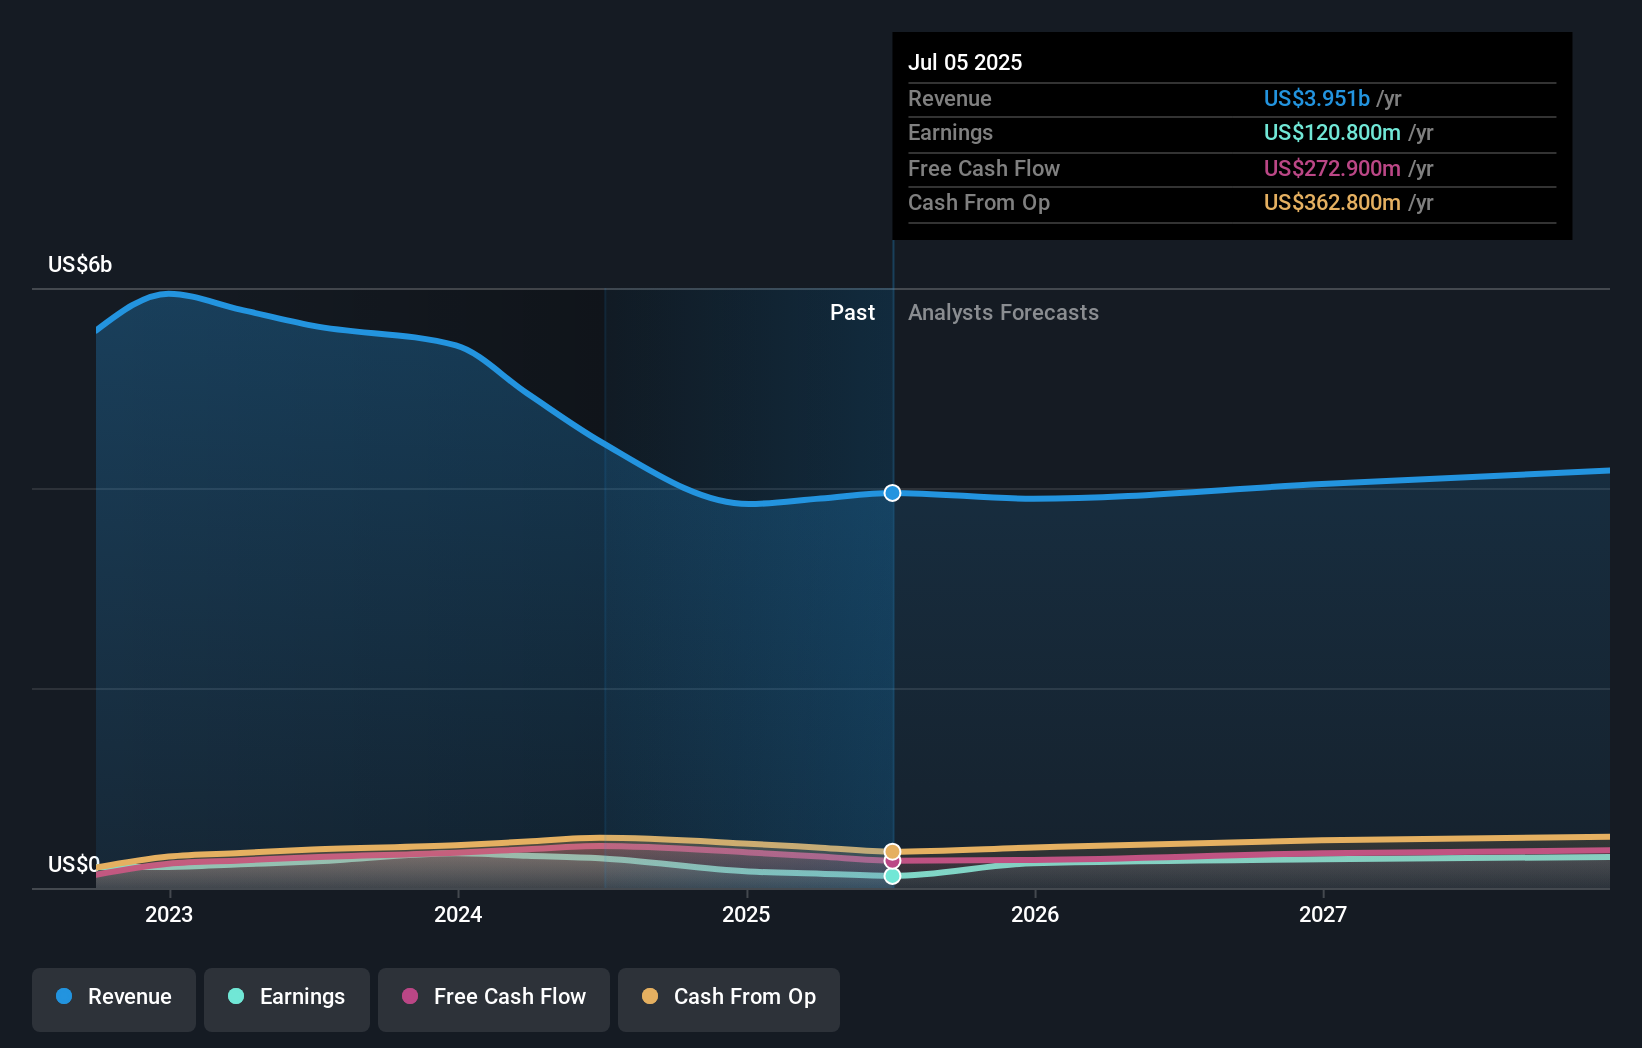Expand the Analysts Forecasts section

pyautogui.click(x=1003, y=312)
